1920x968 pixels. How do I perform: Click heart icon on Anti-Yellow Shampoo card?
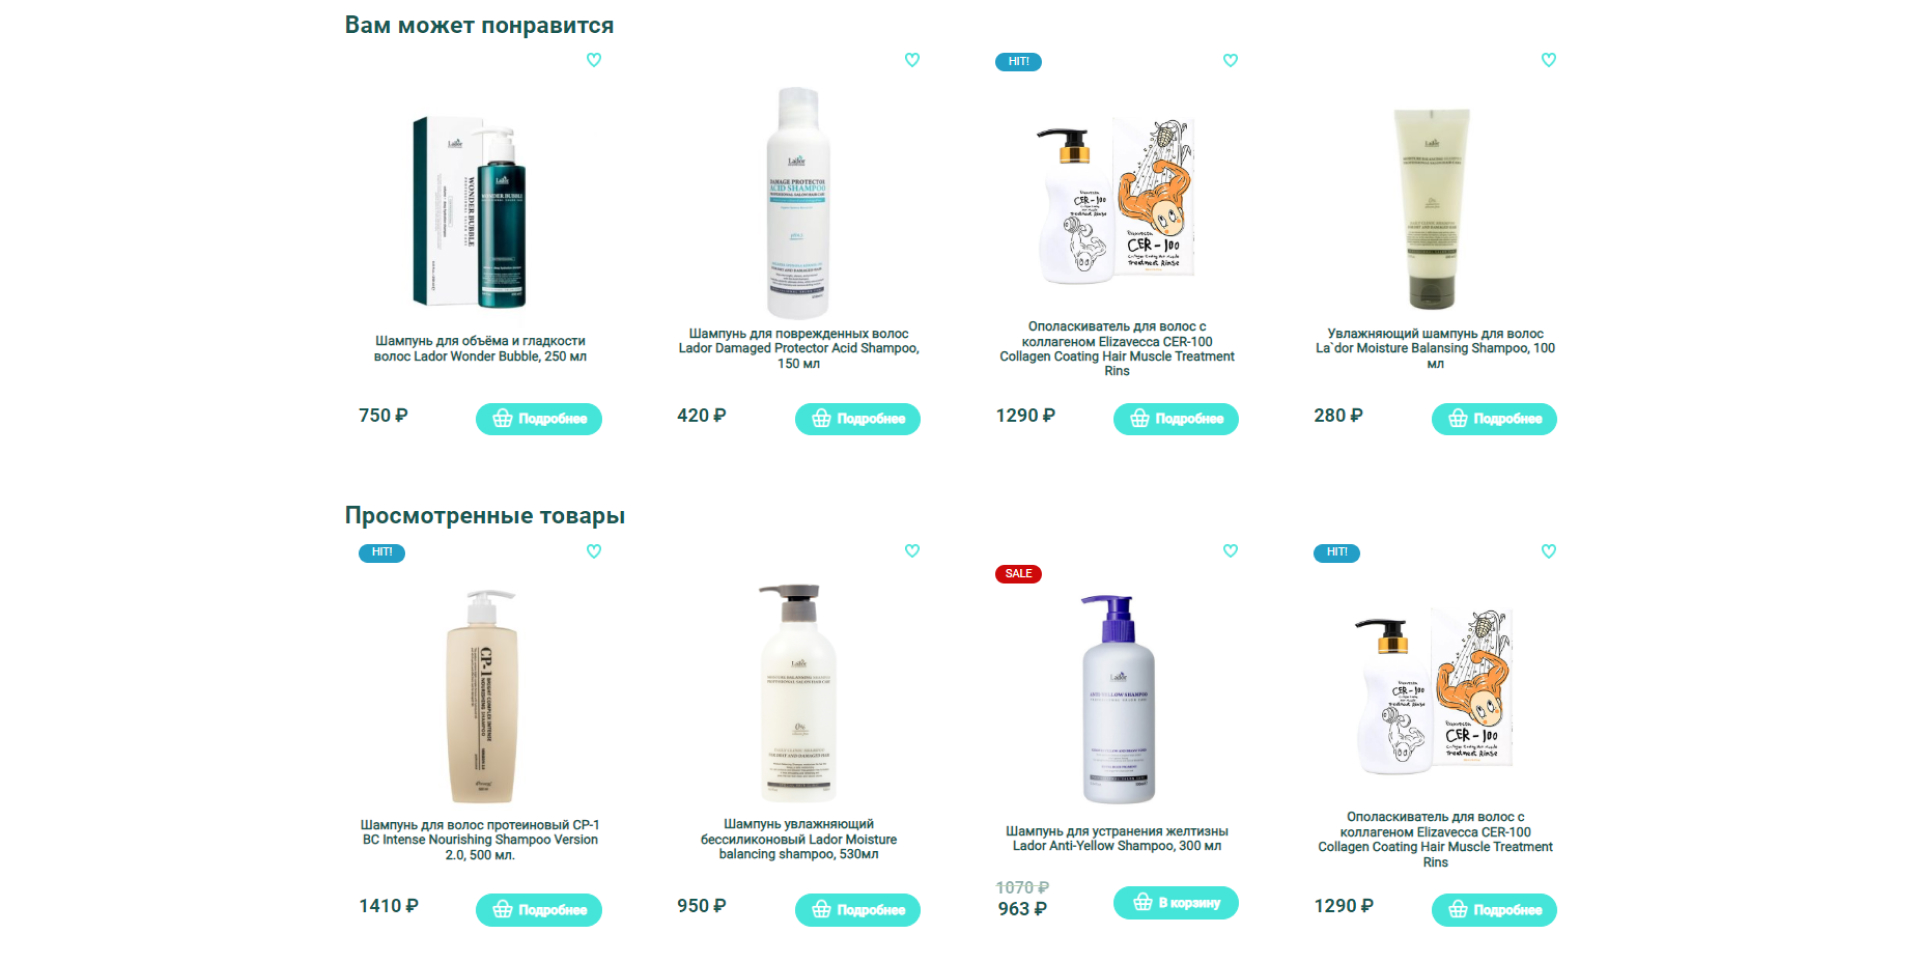pyautogui.click(x=1231, y=551)
